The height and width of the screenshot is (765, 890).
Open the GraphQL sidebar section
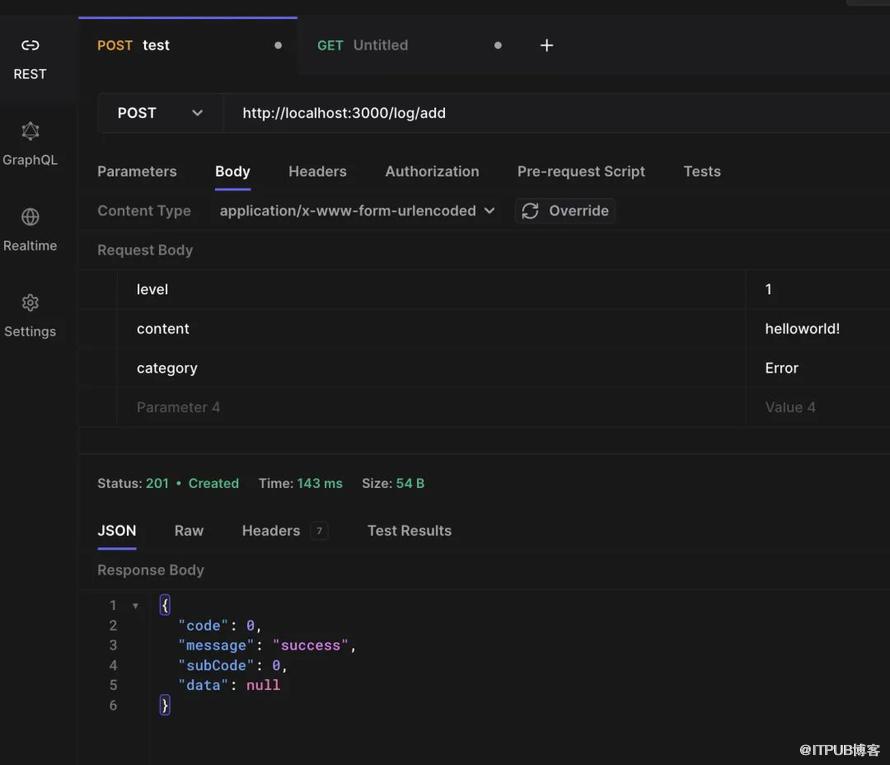(30, 143)
